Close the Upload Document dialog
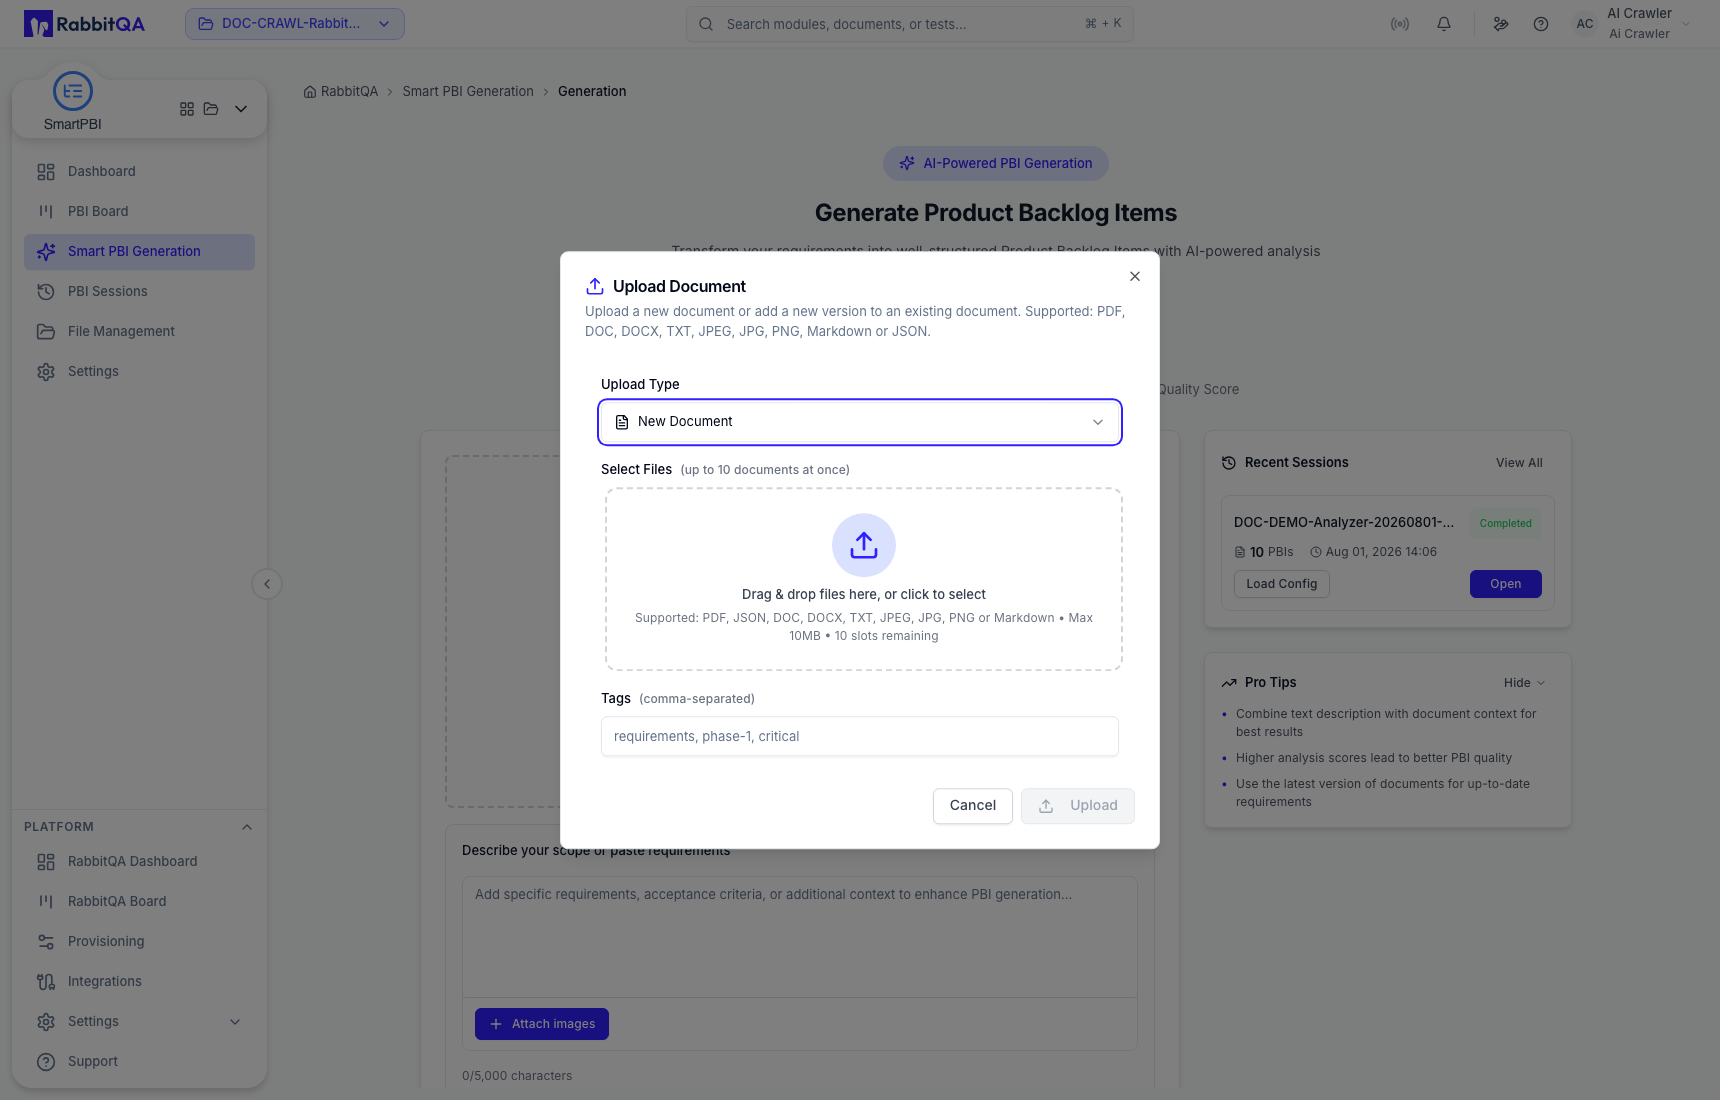Image resolution: width=1720 pixels, height=1100 pixels. (x=1135, y=276)
